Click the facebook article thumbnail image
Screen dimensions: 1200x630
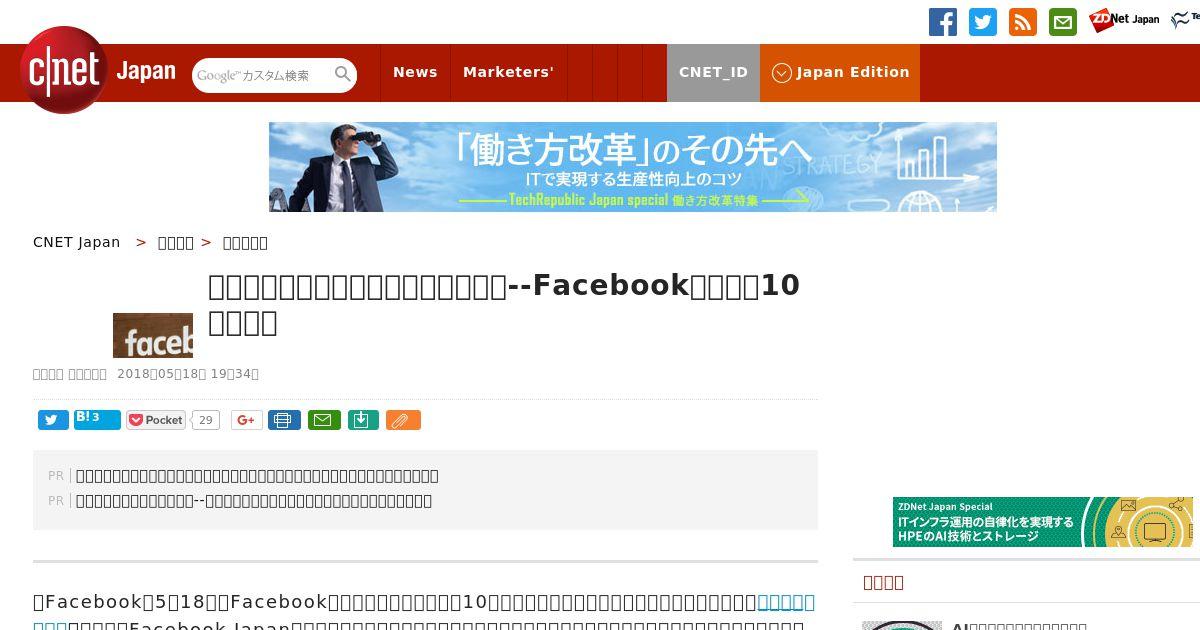pos(153,335)
